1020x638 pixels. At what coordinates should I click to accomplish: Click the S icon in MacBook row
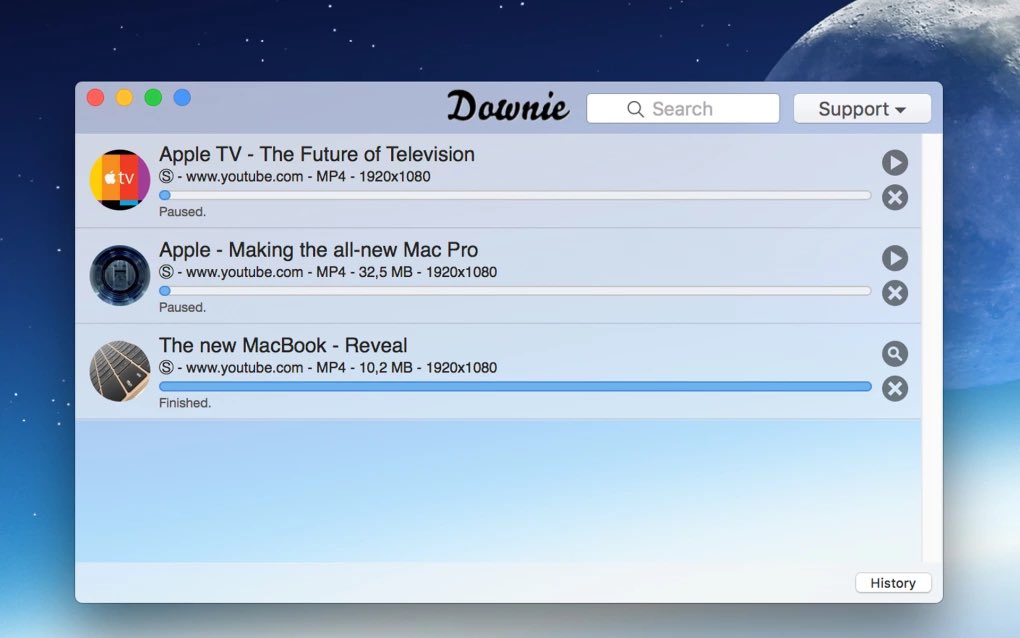tap(167, 367)
